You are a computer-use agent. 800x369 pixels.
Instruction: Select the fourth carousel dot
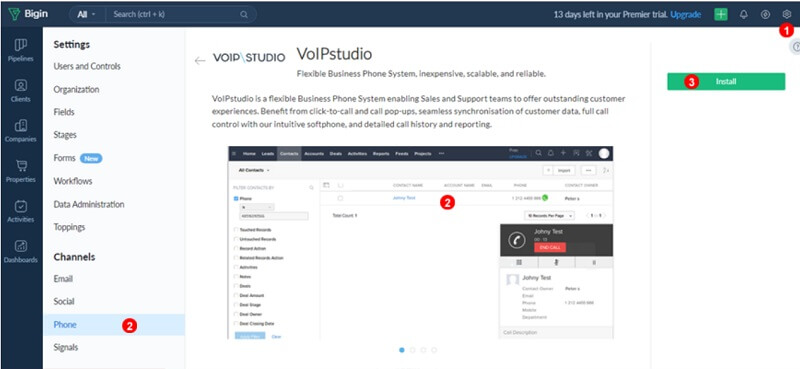pos(434,350)
